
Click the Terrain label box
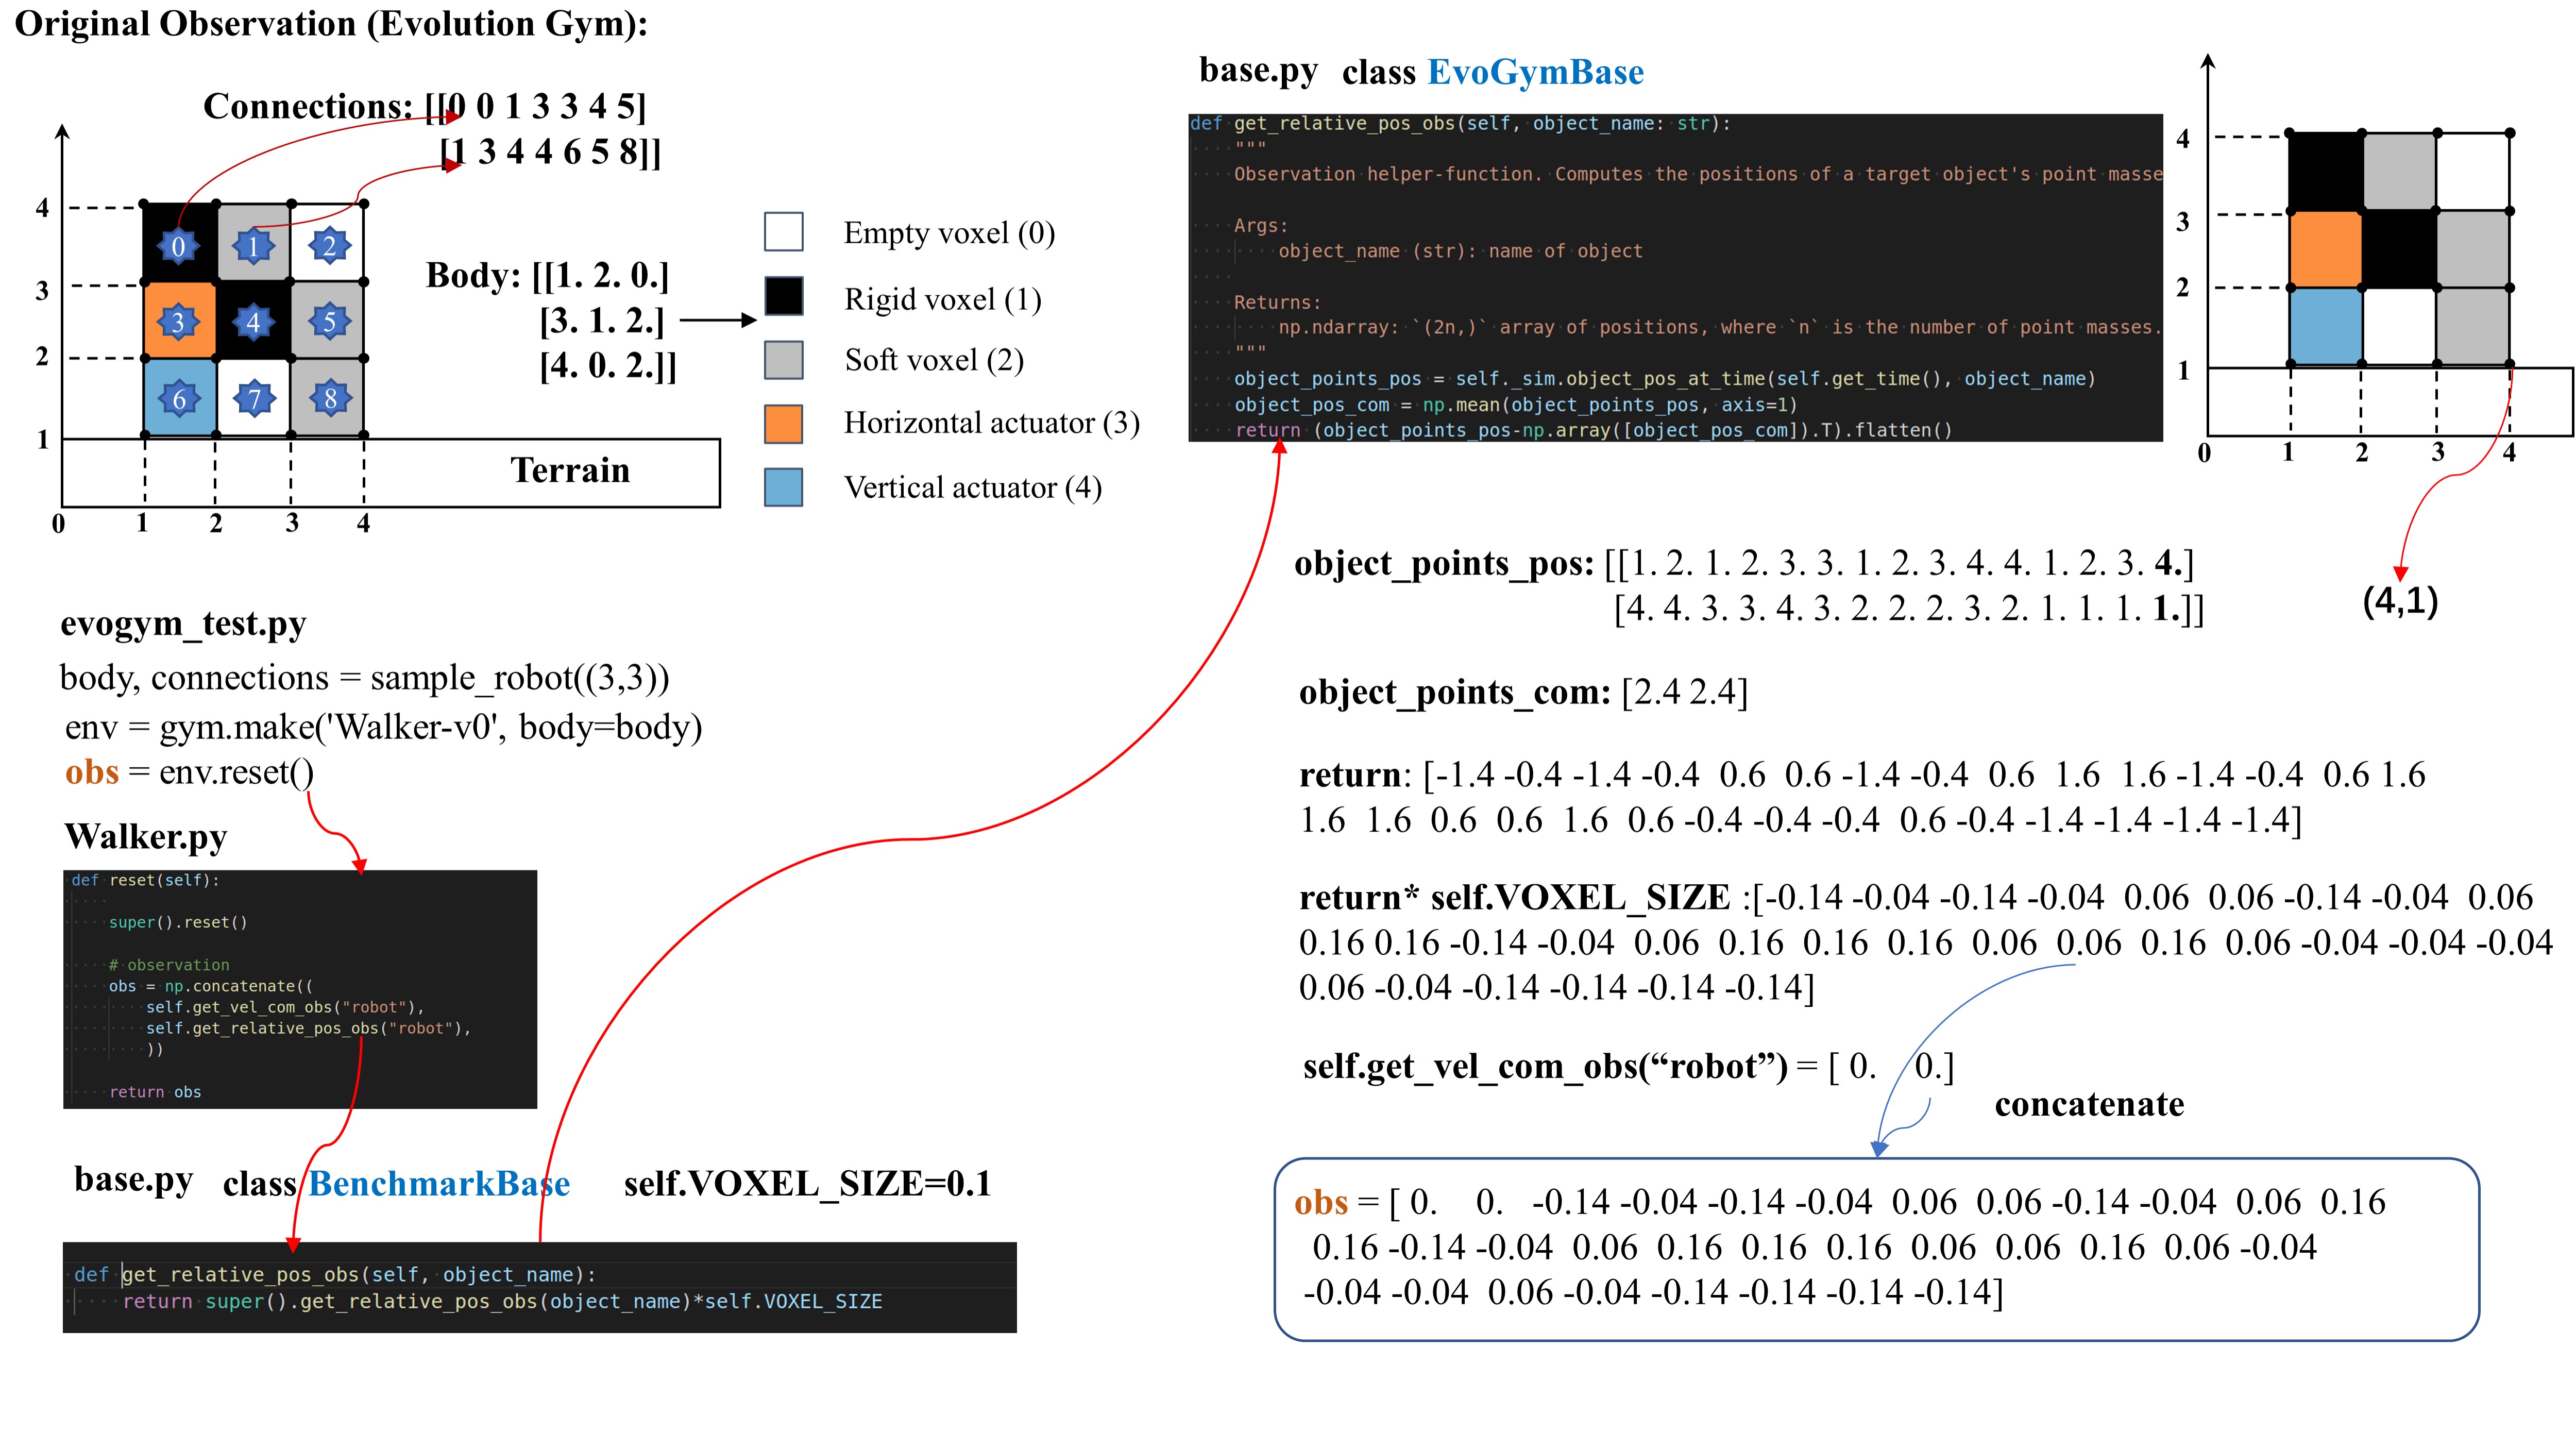(x=570, y=470)
